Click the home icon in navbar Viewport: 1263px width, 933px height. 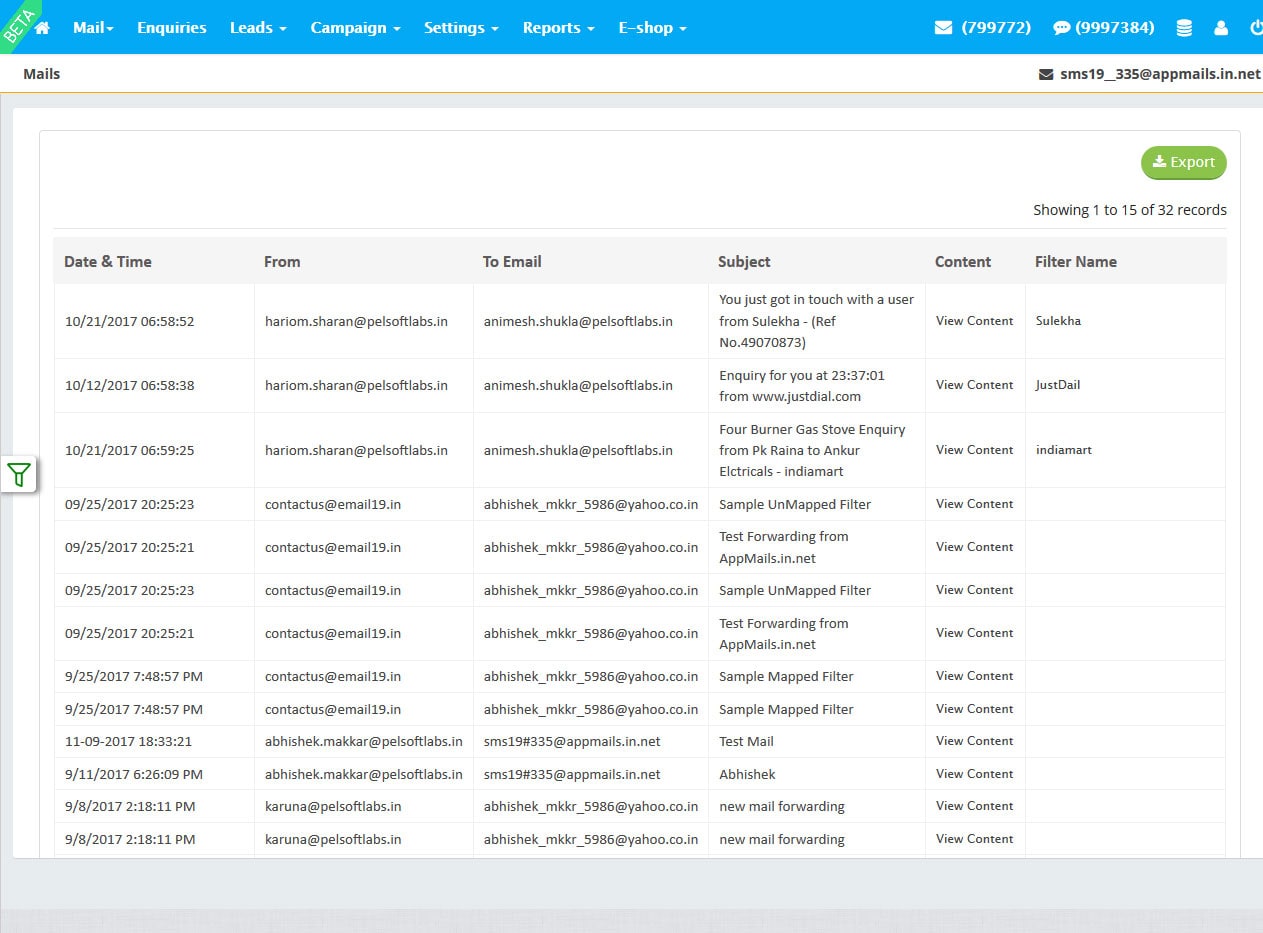42,28
